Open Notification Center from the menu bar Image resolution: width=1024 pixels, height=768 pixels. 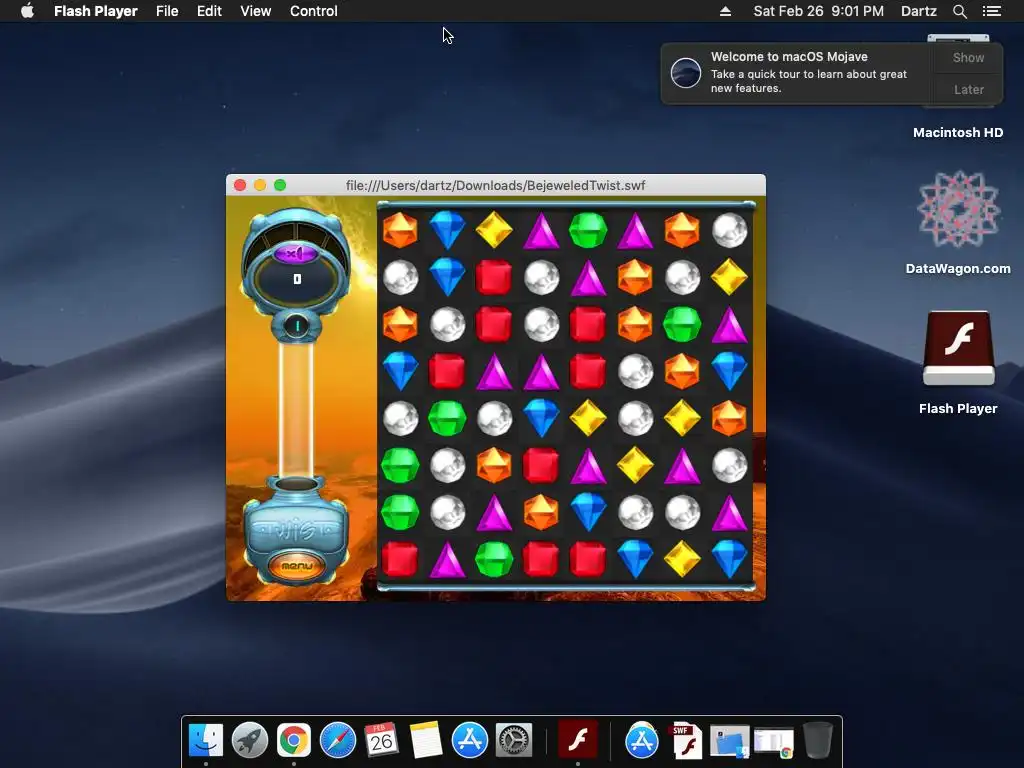[x=991, y=11]
